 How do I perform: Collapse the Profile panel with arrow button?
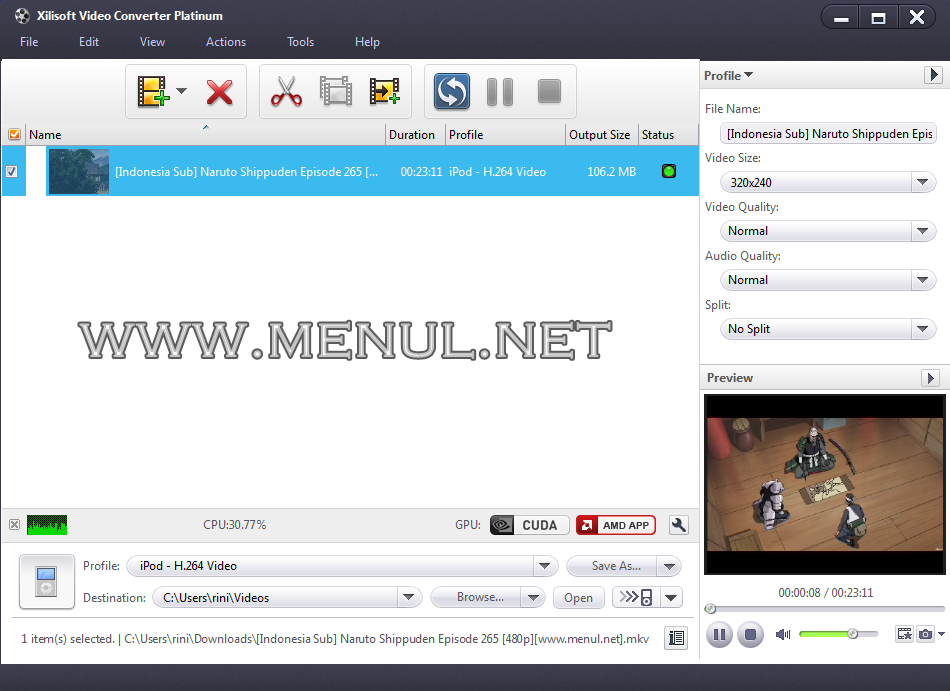pos(933,74)
